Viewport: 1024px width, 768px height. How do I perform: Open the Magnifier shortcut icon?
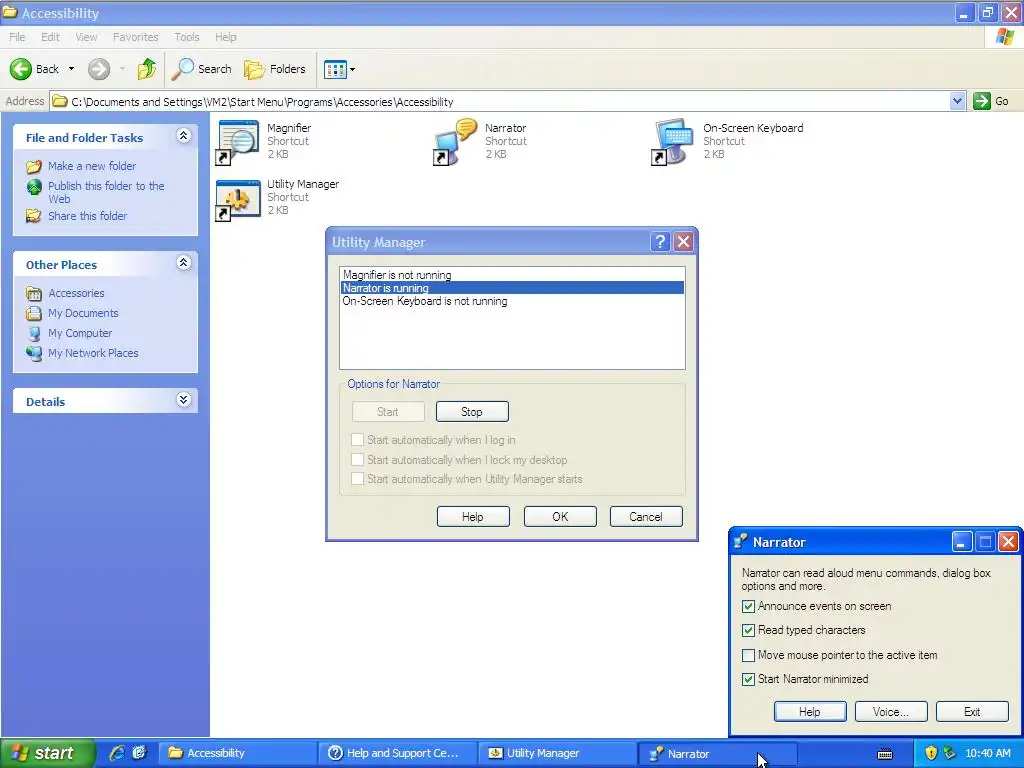(238, 142)
